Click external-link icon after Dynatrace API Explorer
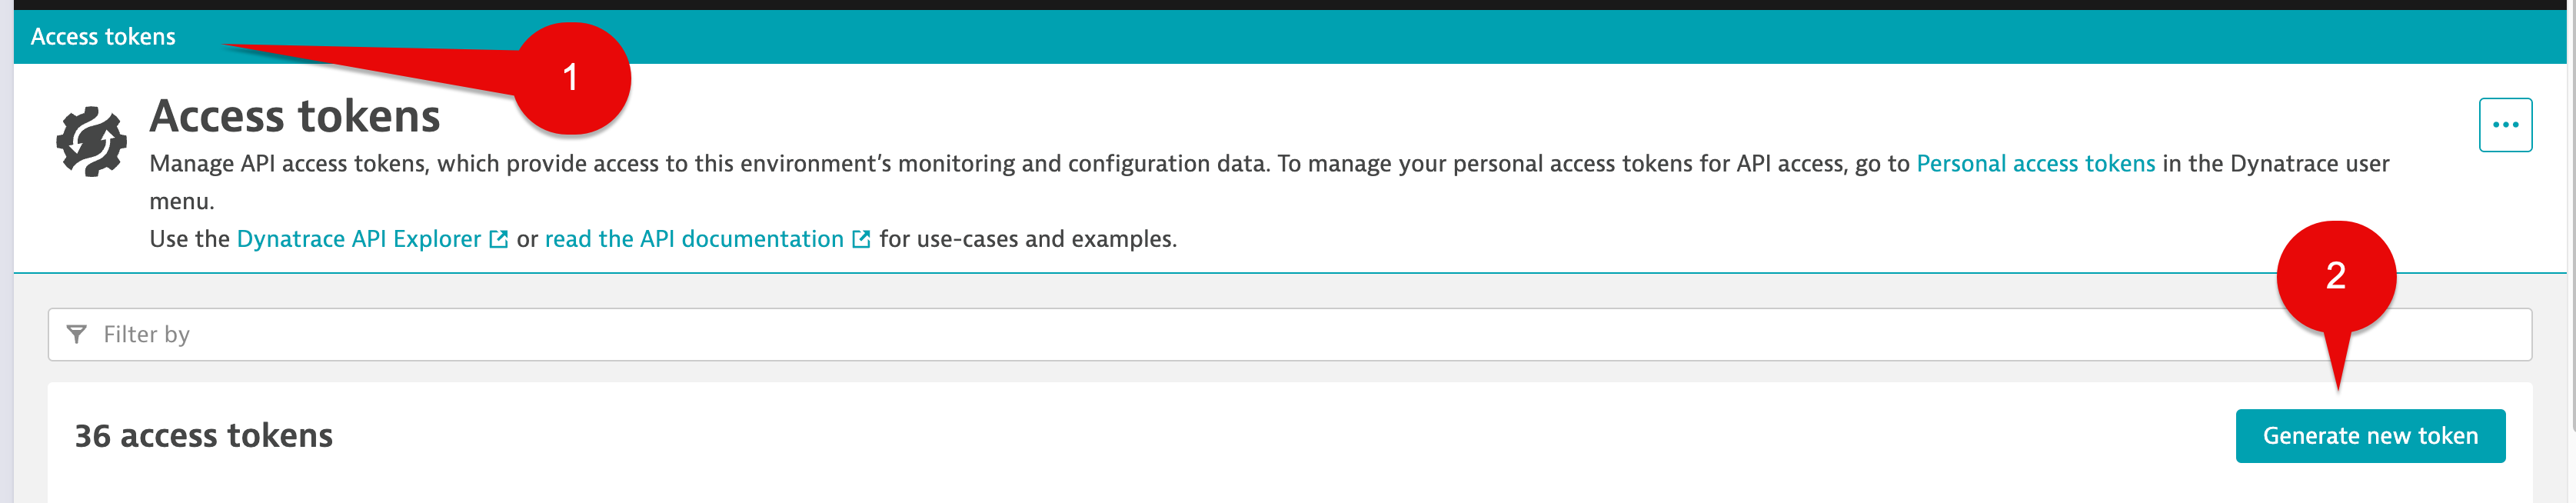The height and width of the screenshot is (503, 2576). [498, 240]
